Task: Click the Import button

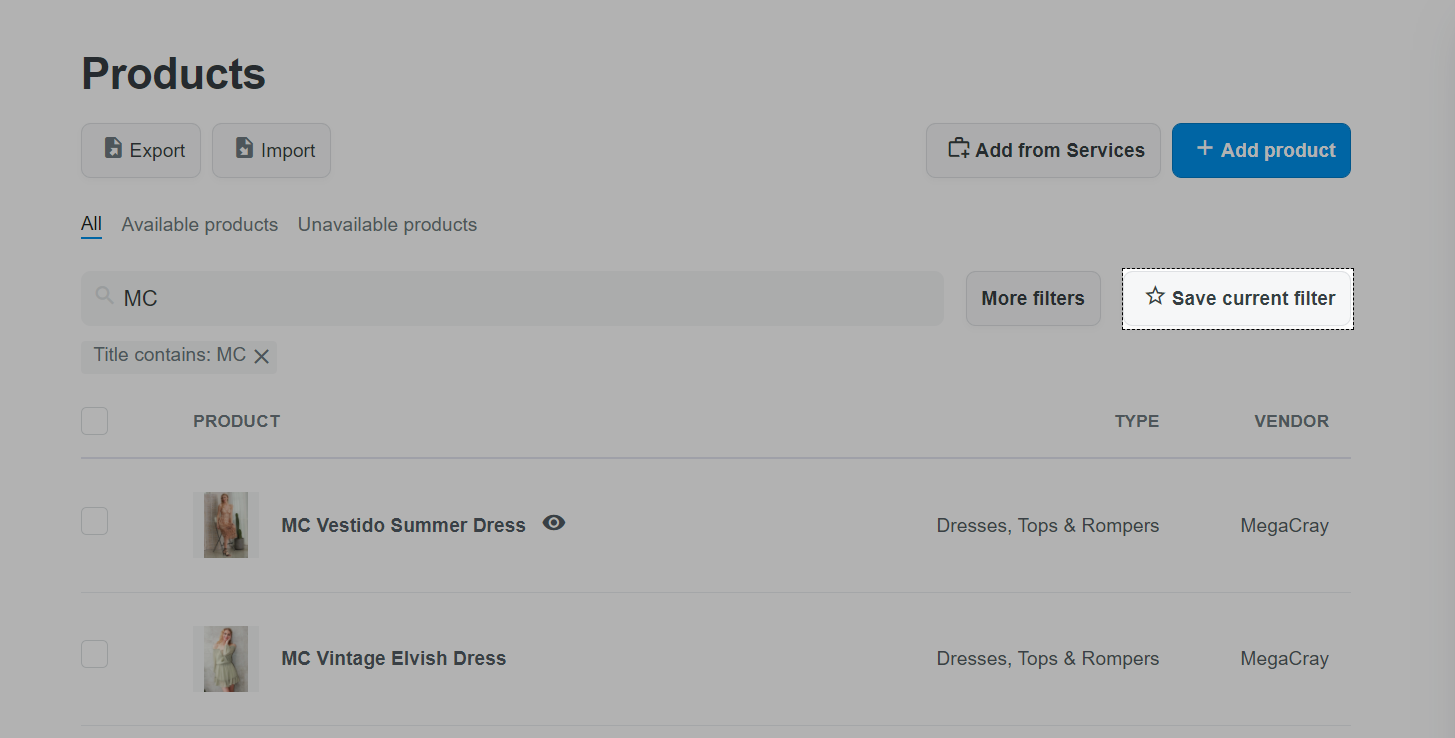Action: click(x=271, y=150)
